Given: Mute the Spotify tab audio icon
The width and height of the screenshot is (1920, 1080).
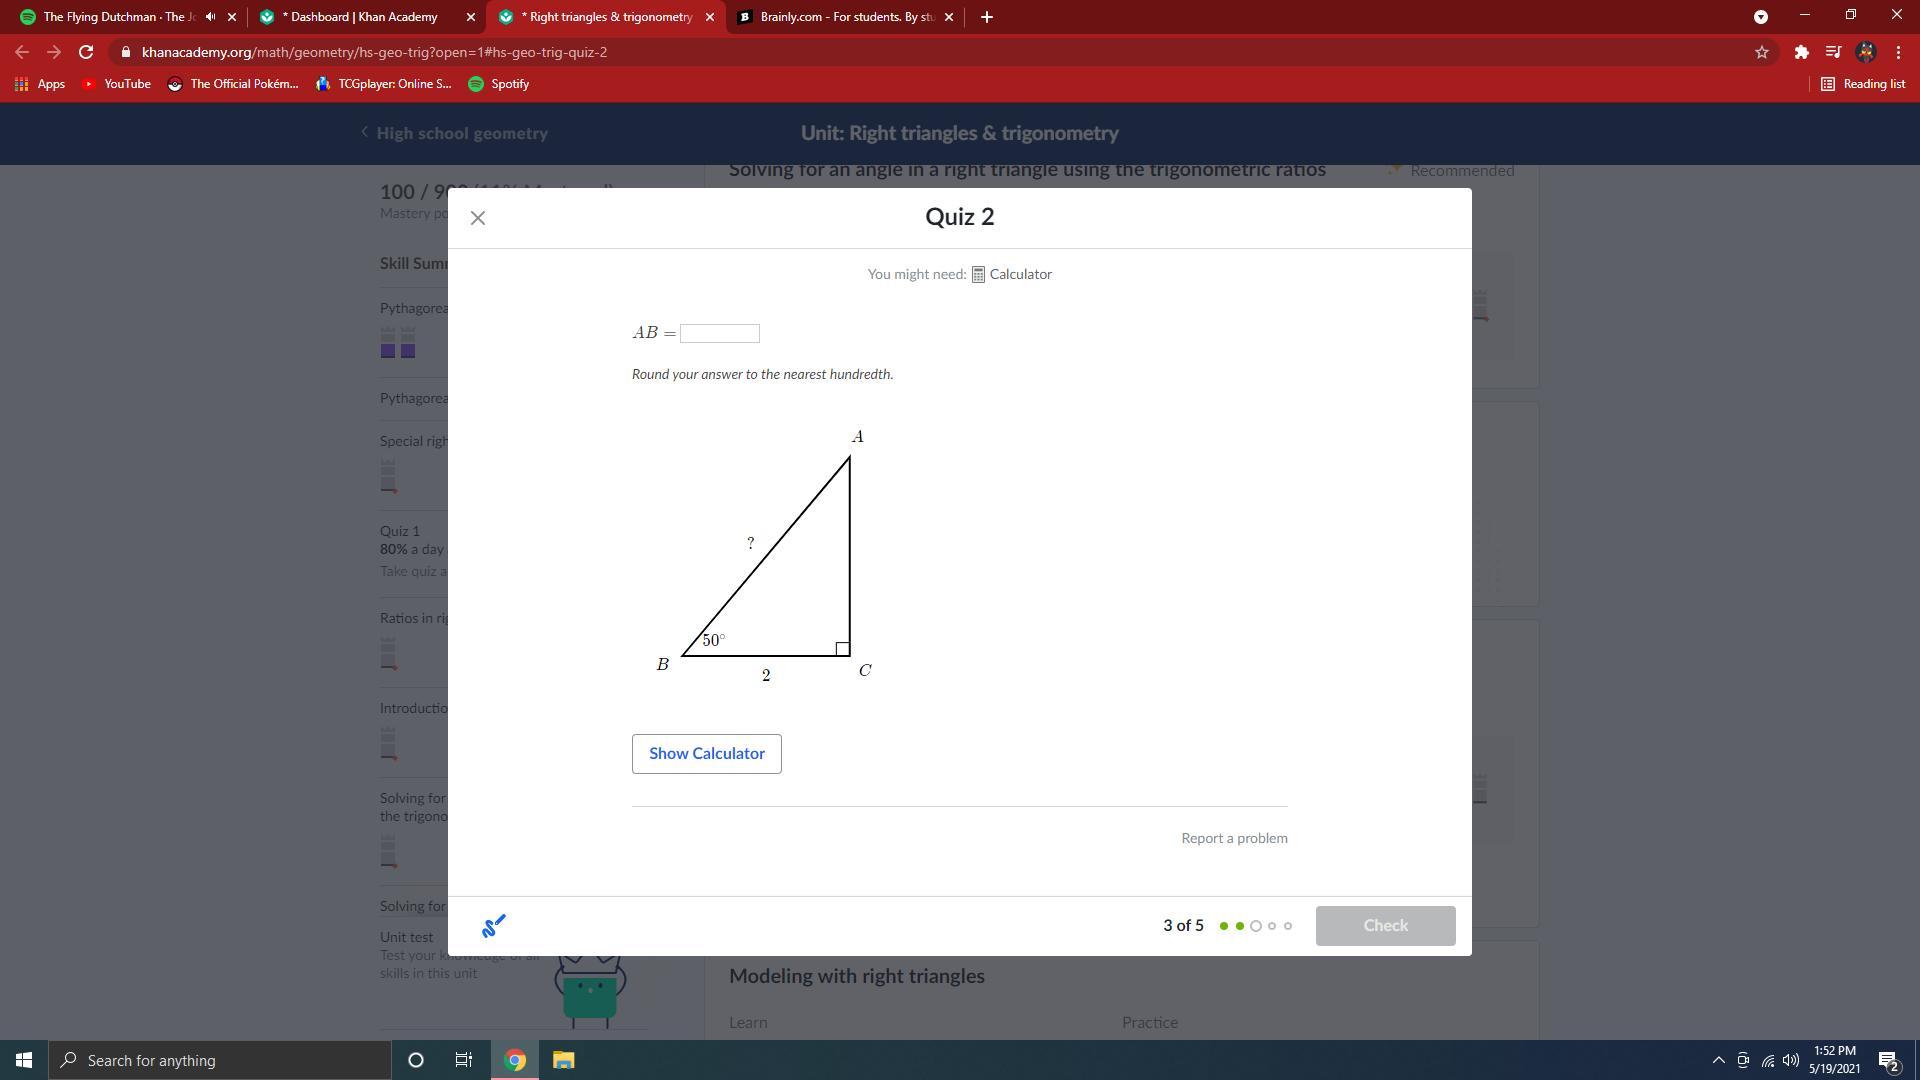Looking at the screenshot, I should [210, 17].
